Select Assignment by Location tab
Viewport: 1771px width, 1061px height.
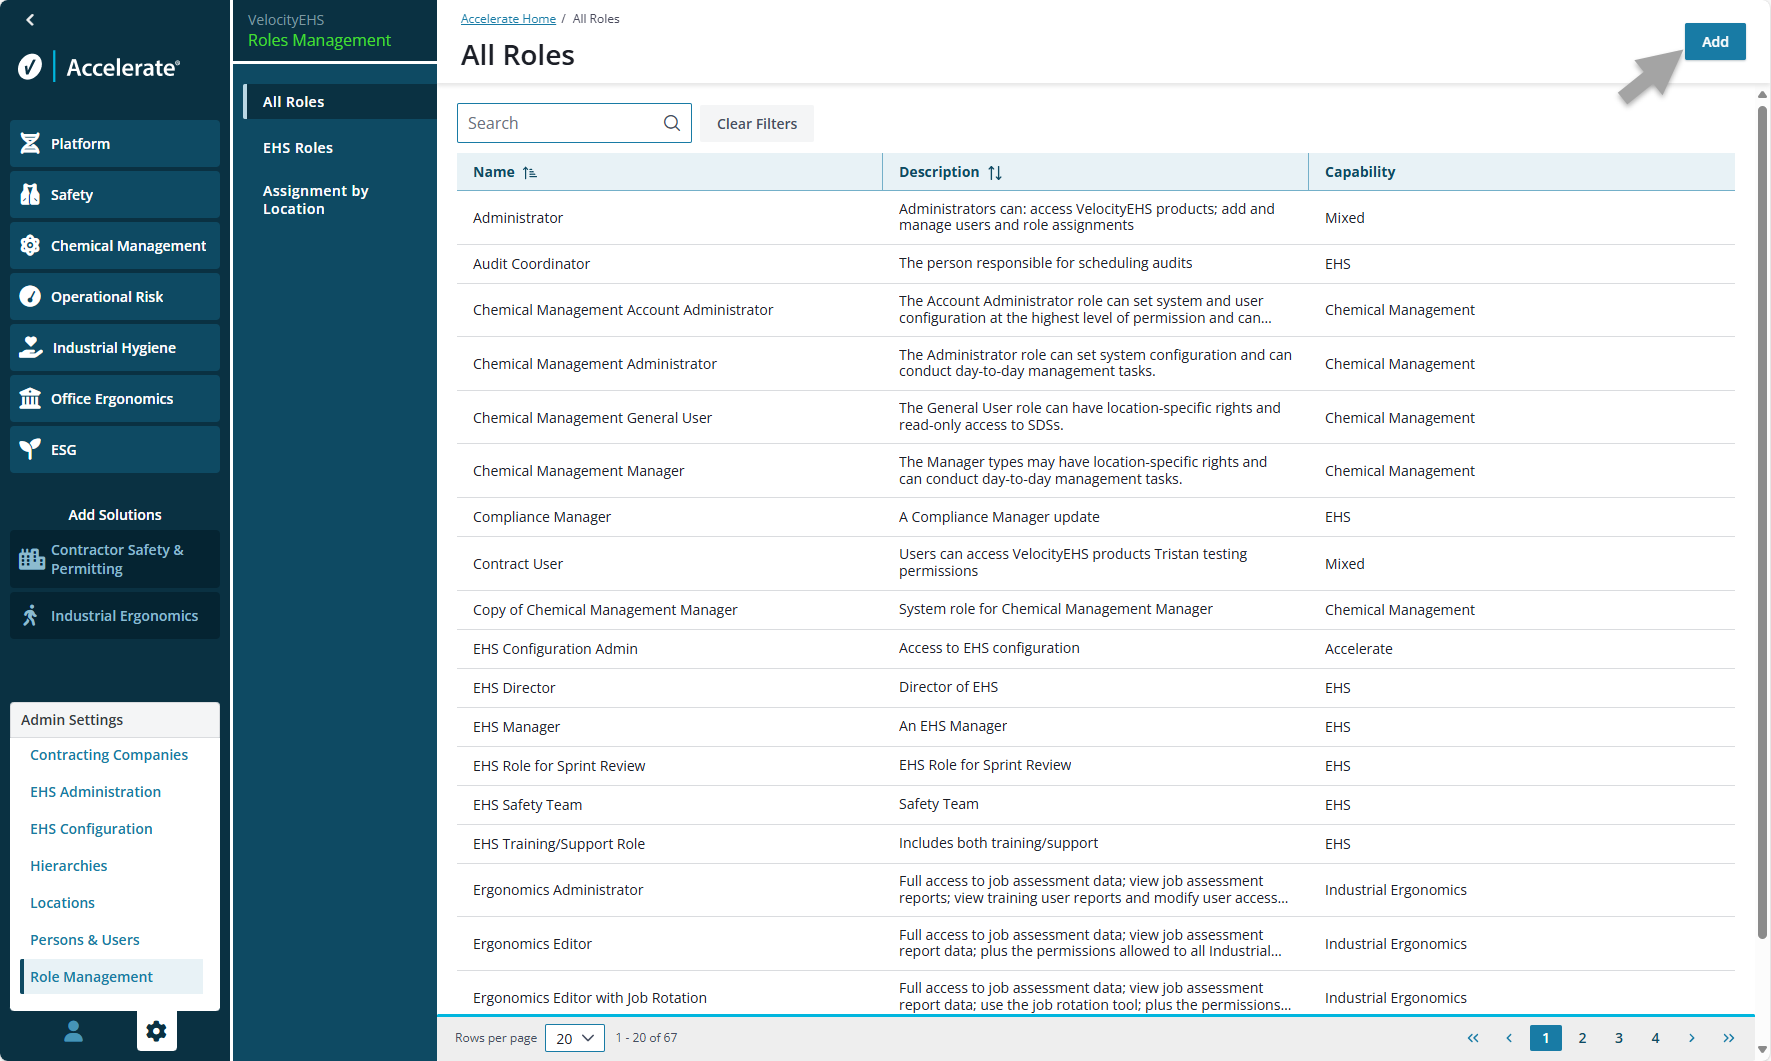click(x=315, y=200)
